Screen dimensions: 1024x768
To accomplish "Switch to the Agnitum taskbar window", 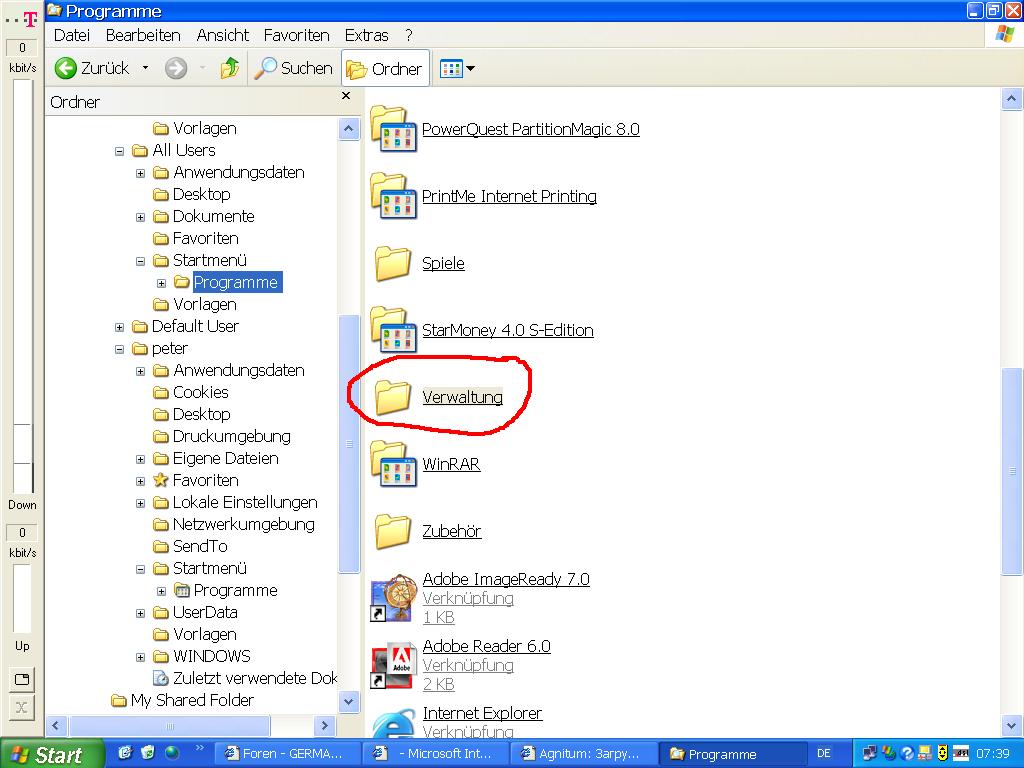I will point(582,754).
